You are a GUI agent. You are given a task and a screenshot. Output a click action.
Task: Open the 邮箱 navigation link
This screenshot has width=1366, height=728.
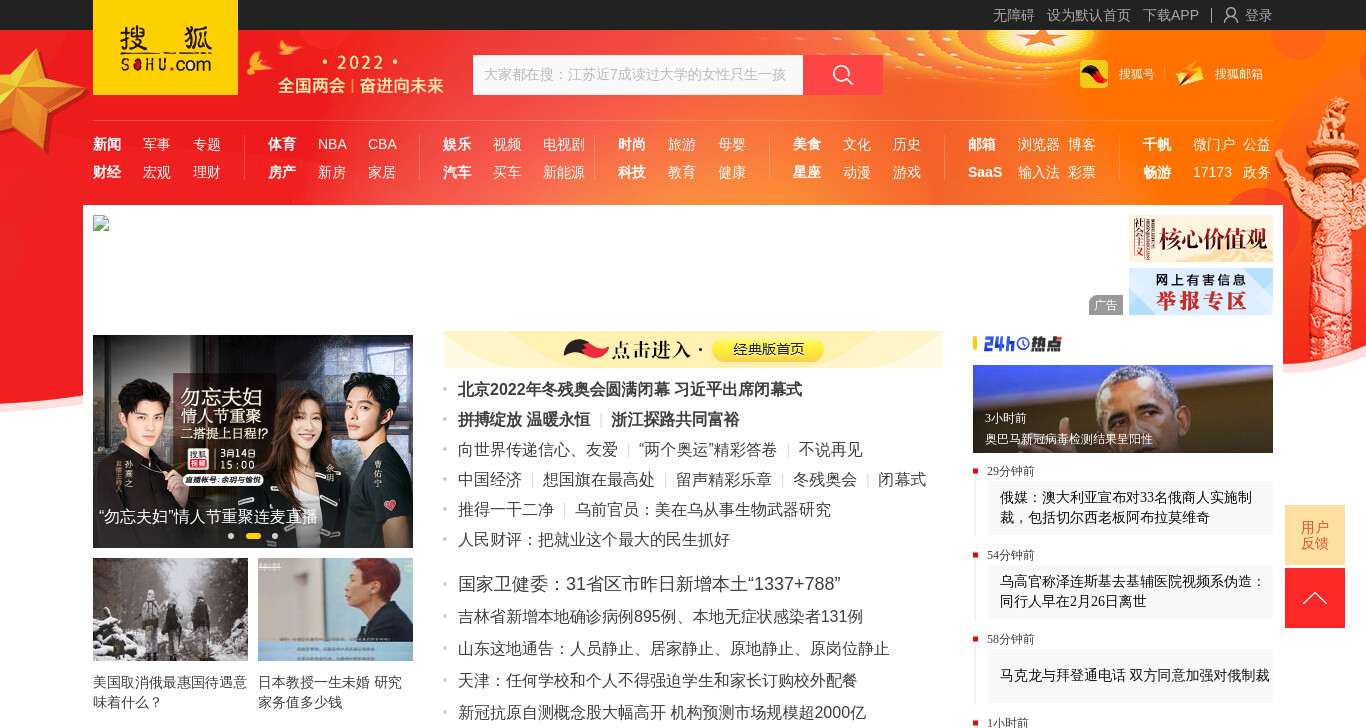click(x=982, y=144)
